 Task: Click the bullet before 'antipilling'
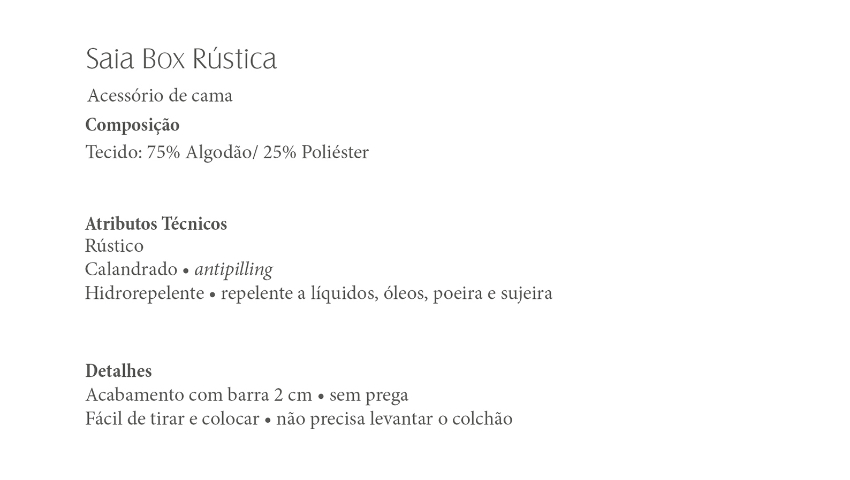(x=186, y=271)
